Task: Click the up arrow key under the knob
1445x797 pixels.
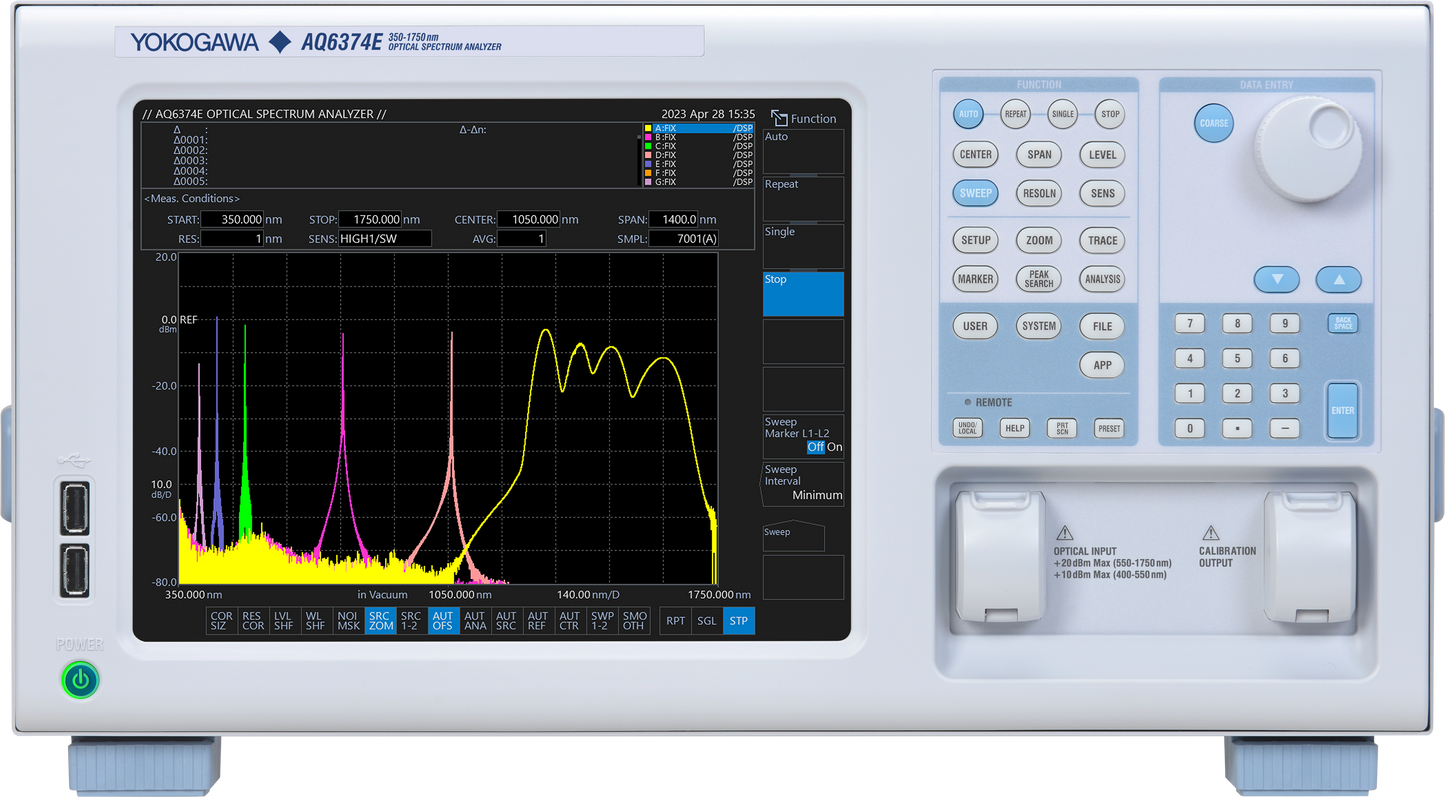Action: point(1338,279)
